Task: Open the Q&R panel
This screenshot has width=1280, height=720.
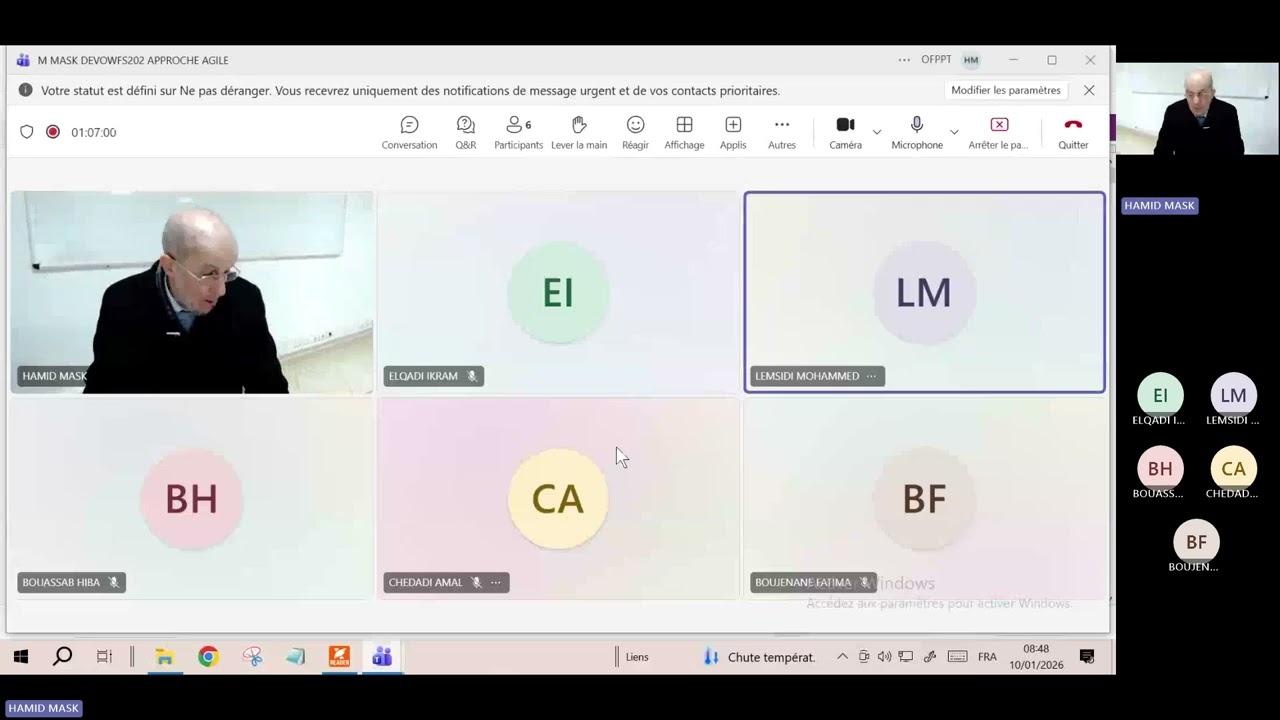Action: point(466,132)
